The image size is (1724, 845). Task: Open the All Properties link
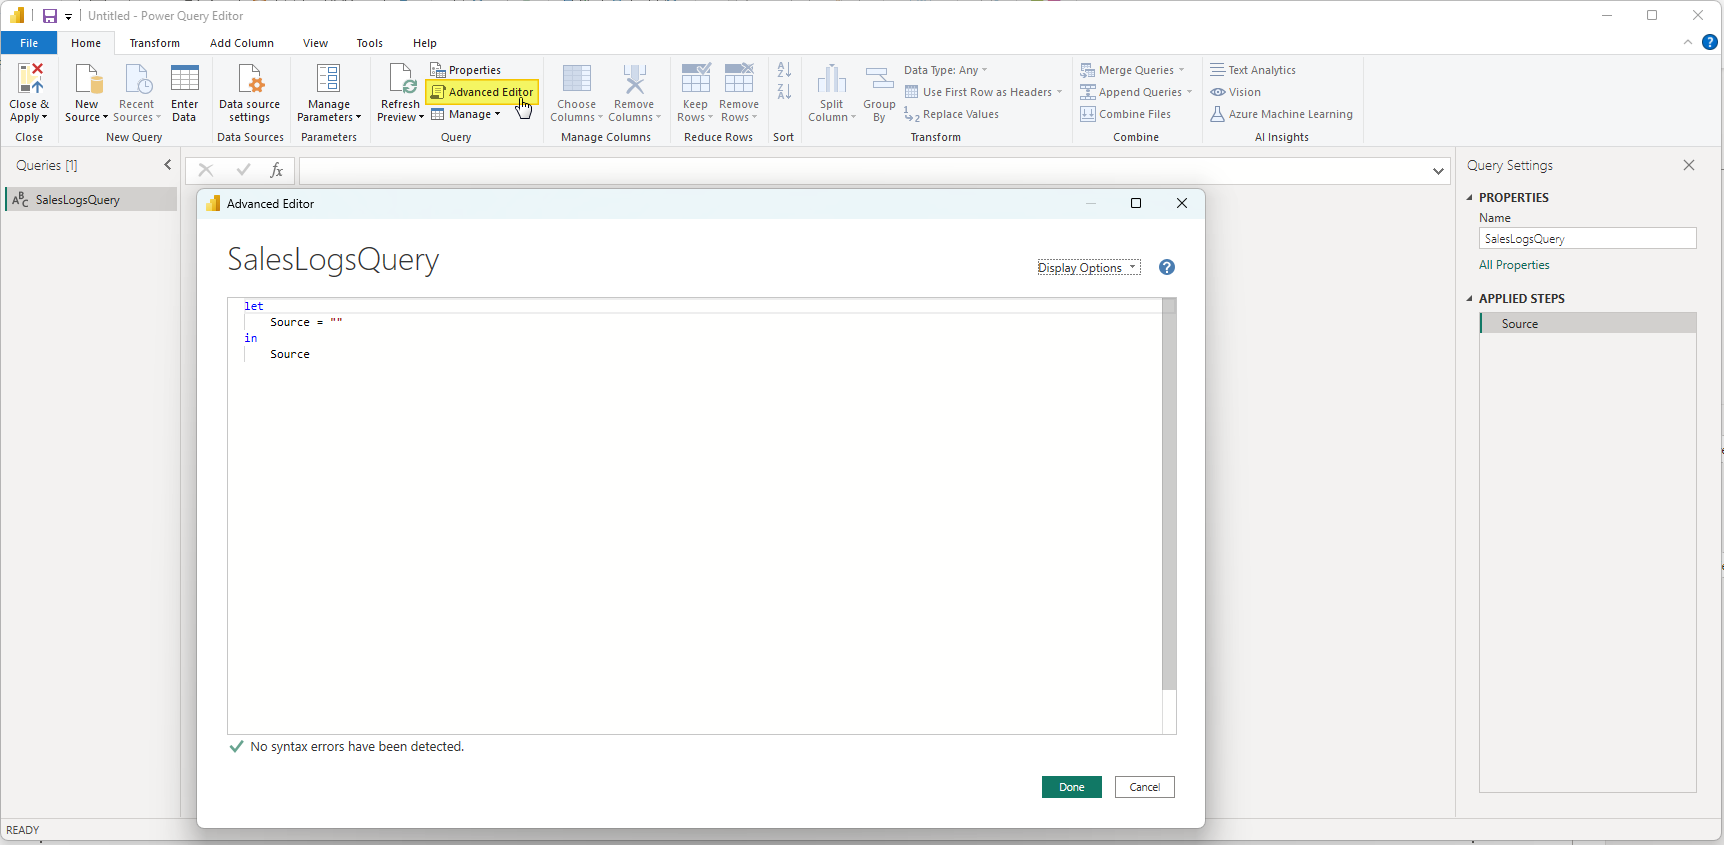[x=1514, y=265]
